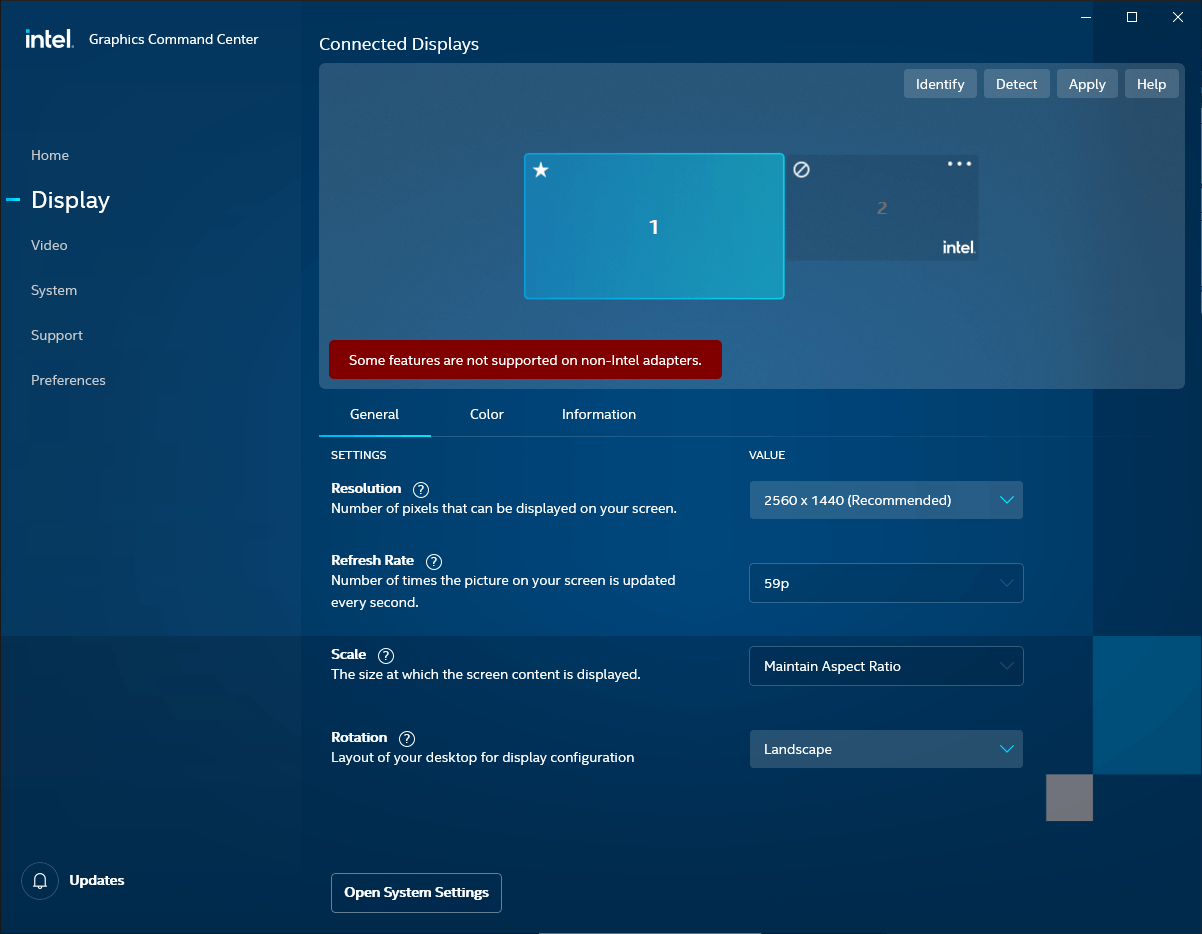
Task: Switch to the Information tab
Action: coord(599,414)
